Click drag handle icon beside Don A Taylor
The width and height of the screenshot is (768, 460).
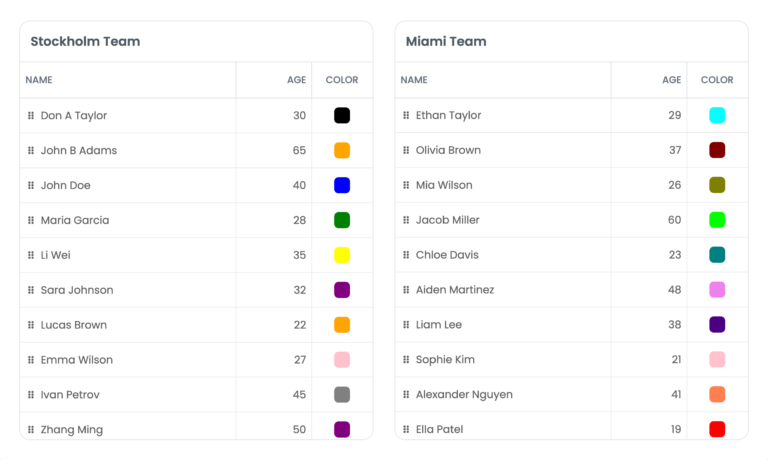pyautogui.click(x=31, y=116)
